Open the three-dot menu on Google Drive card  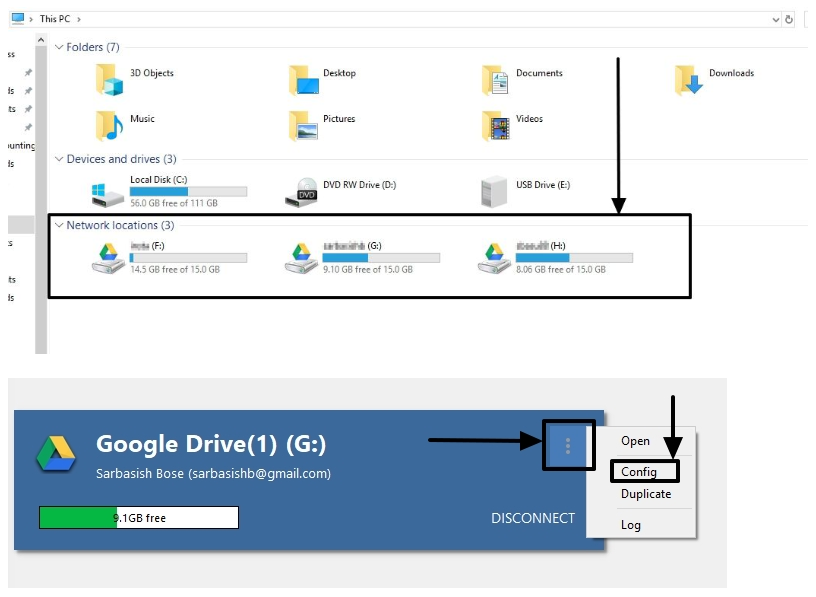click(568, 446)
